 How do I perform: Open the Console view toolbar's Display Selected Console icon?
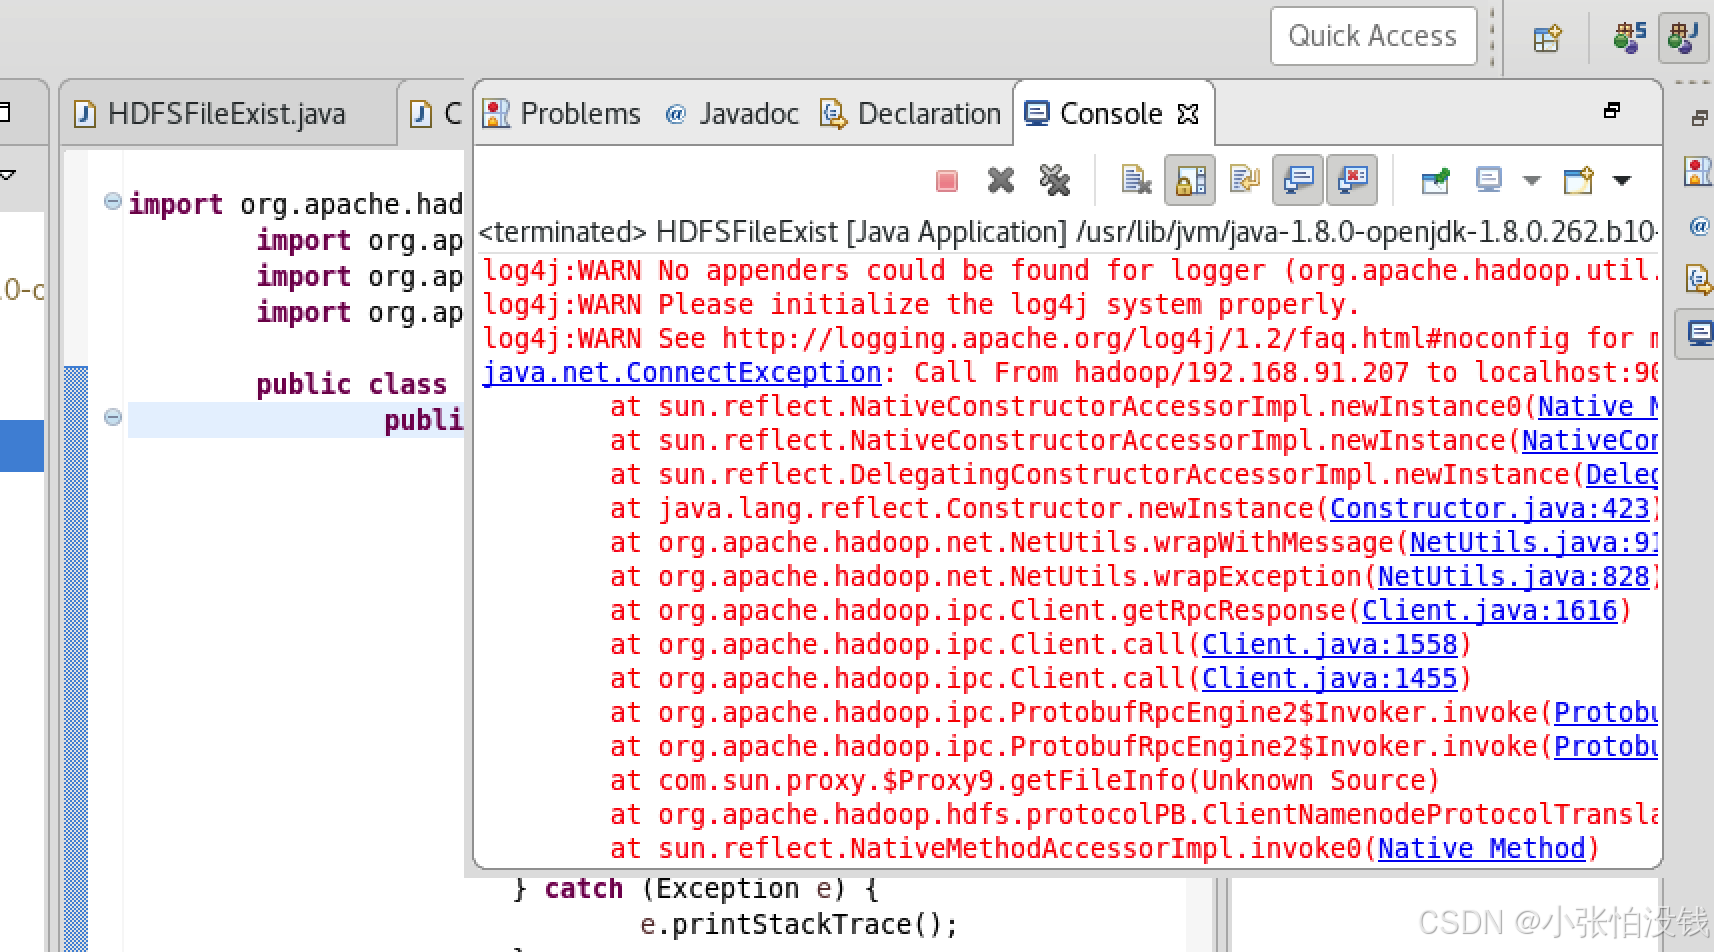tap(1489, 180)
